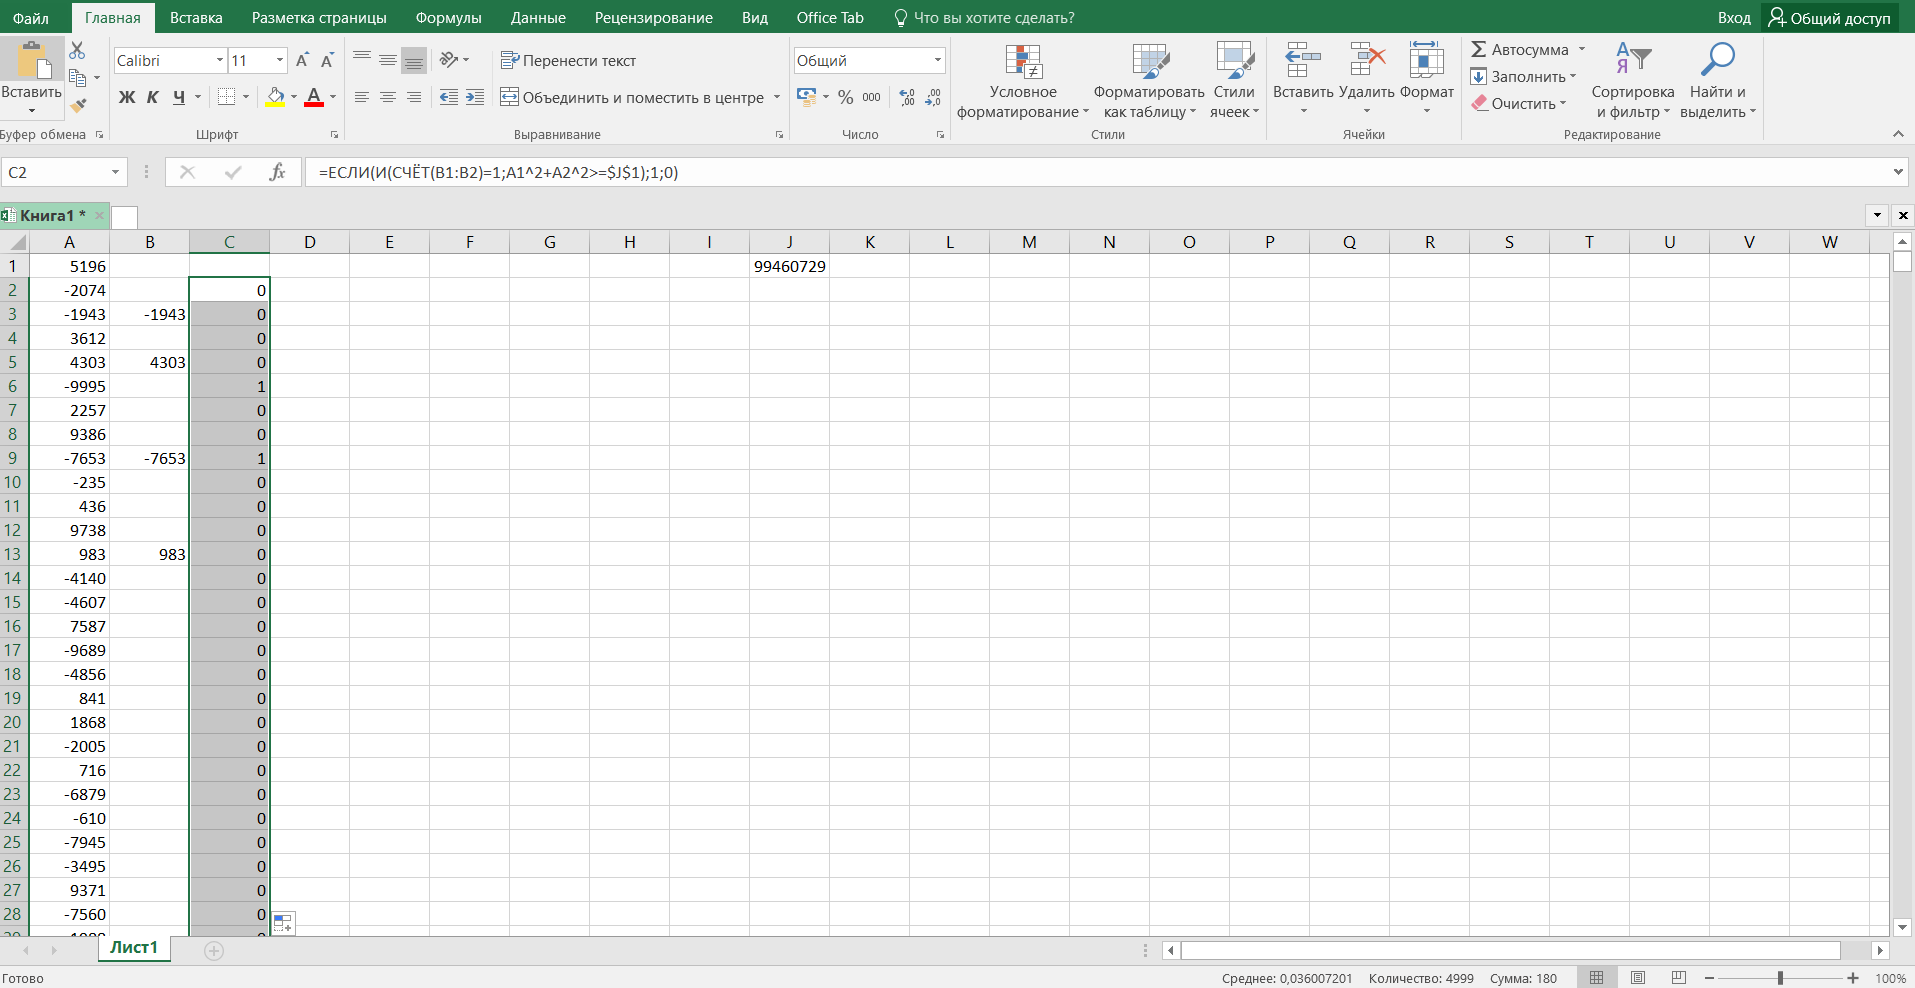Click in the formula bar input
Image resolution: width=1915 pixels, height=988 pixels.
pyautogui.click(x=1096, y=172)
